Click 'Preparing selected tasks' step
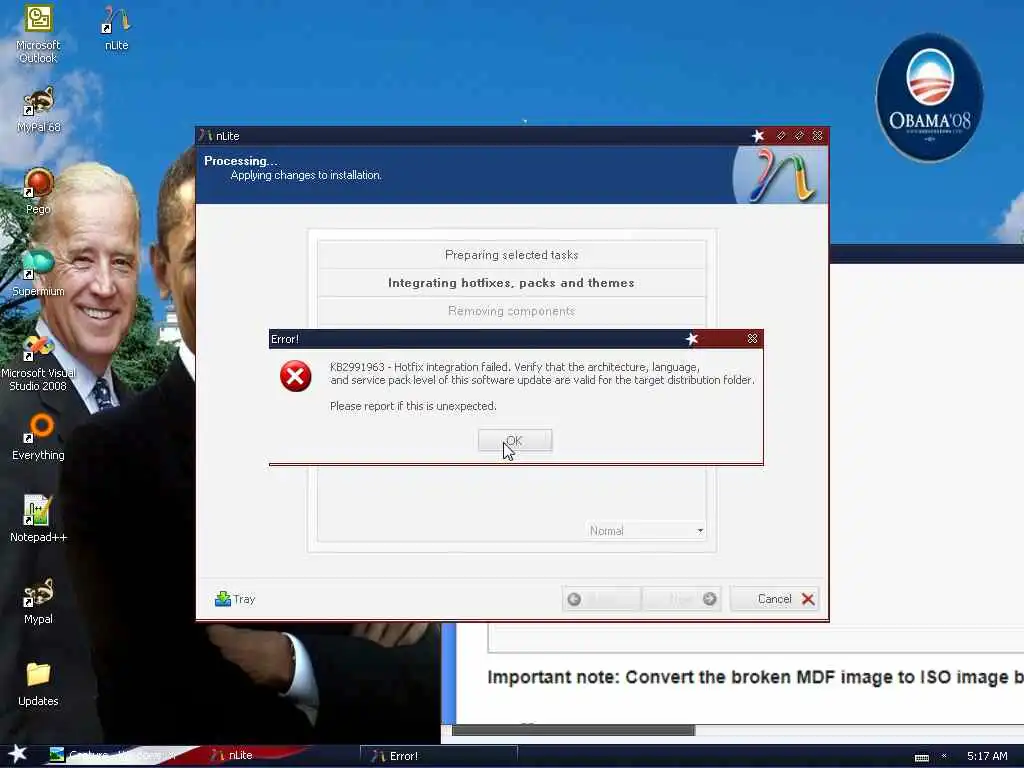Screen dimensions: 1024x768 click(x=511, y=255)
